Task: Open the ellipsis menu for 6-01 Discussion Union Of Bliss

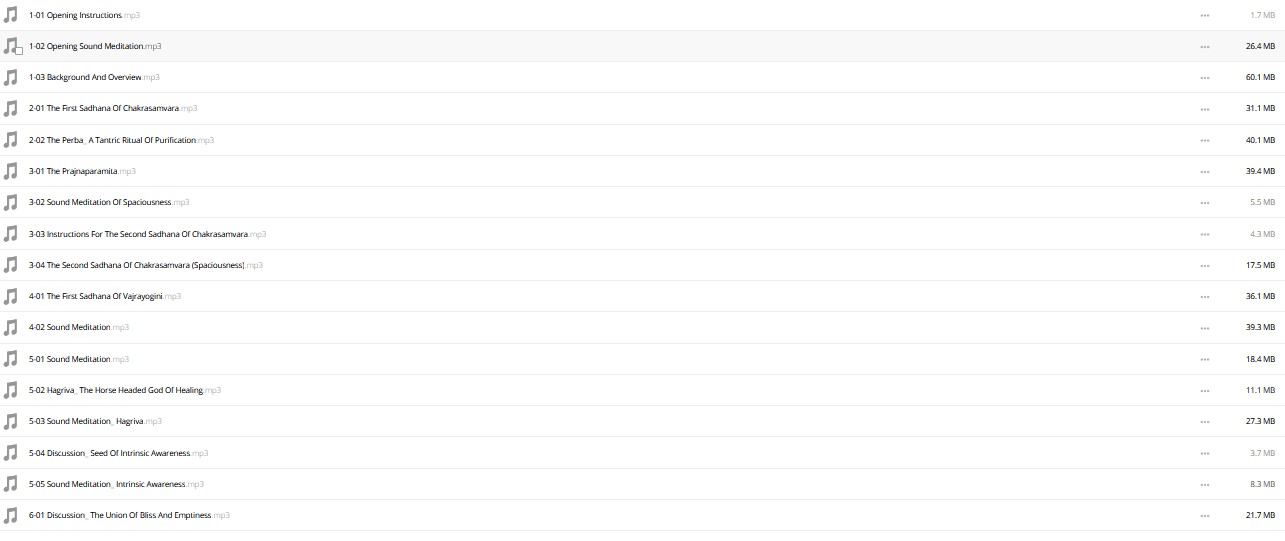Action: pos(1204,515)
